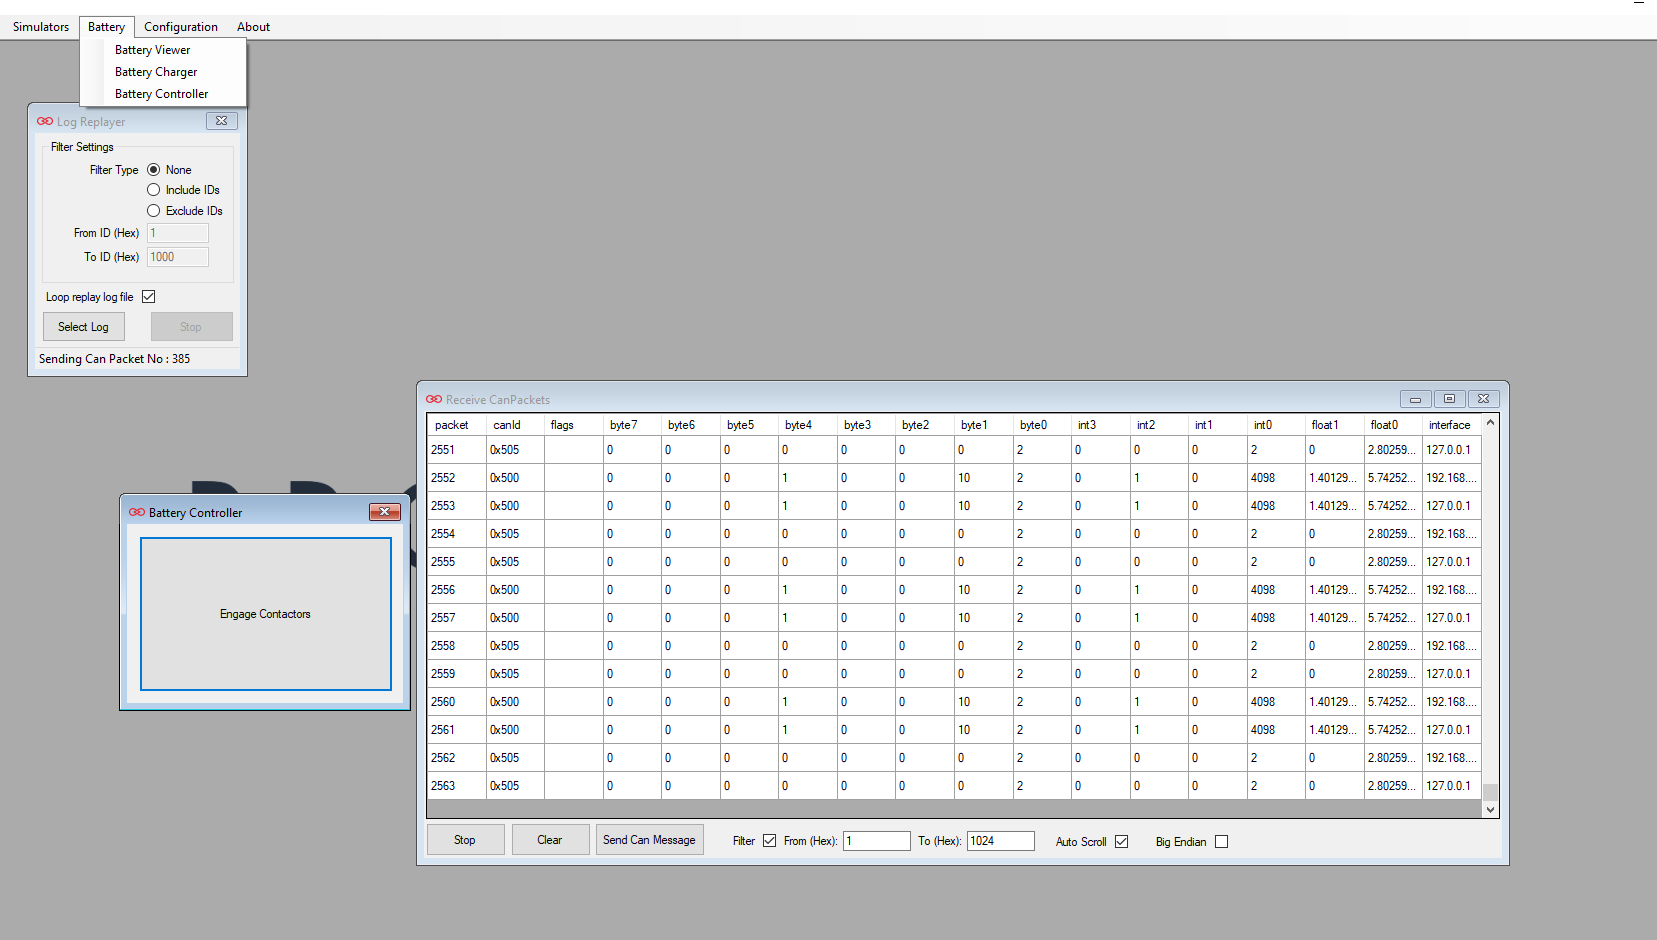Minimize the Receive CanPackets window
This screenshot has width=1657, height=940.
tap(1415, 399)
